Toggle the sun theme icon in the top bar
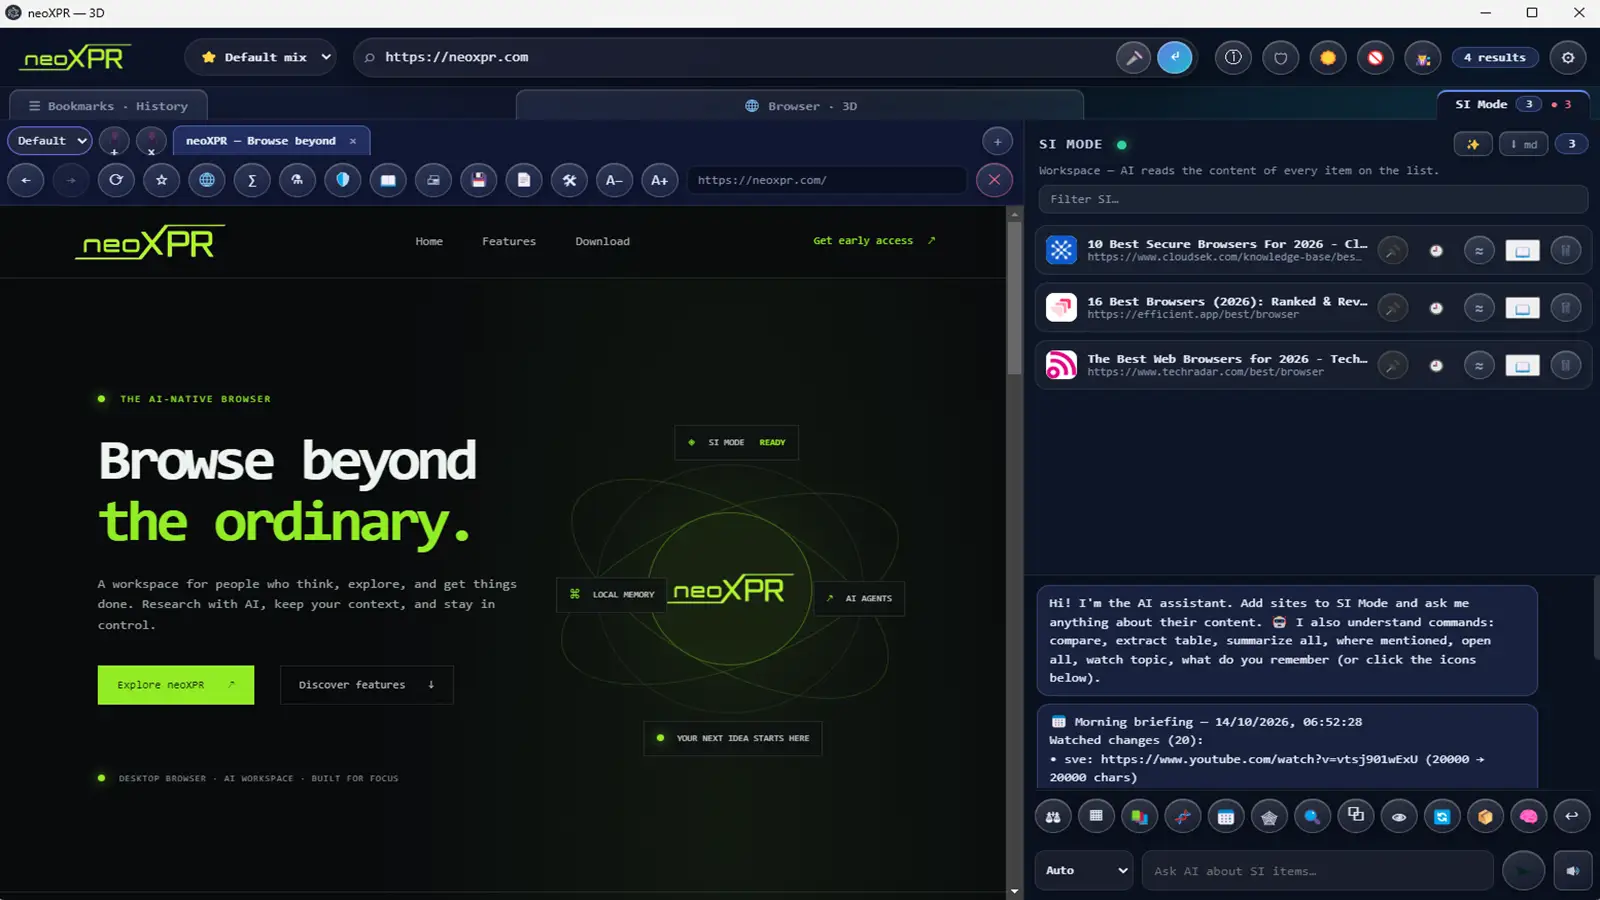1600x900 pixels. coord(1328,57)
